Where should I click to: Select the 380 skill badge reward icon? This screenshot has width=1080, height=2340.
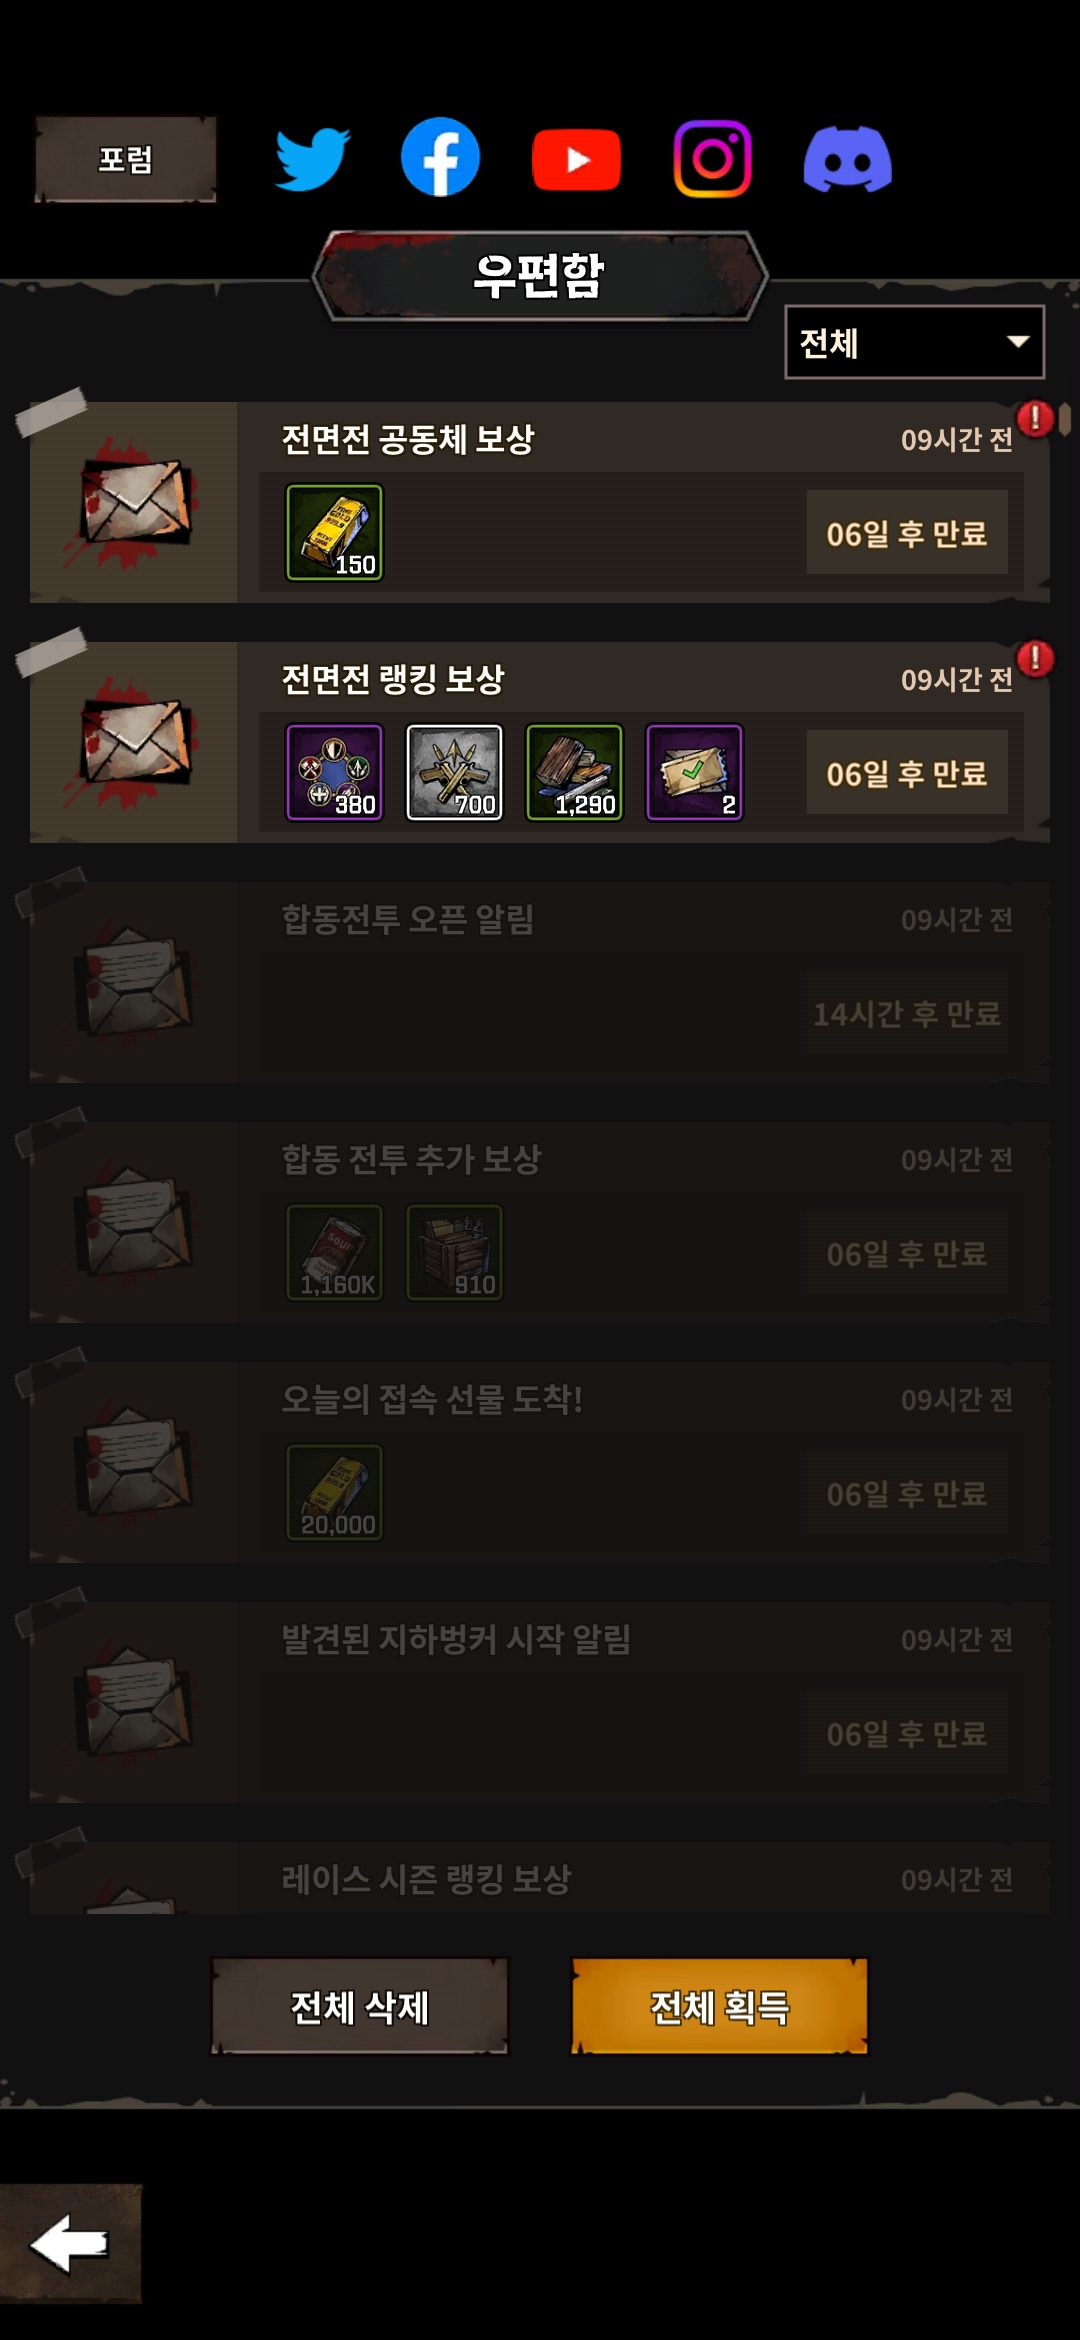334,772
